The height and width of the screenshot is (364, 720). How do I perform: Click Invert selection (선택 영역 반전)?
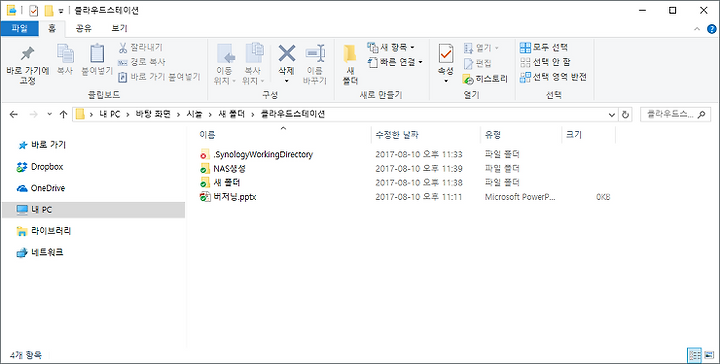click(x=553, y=77)
